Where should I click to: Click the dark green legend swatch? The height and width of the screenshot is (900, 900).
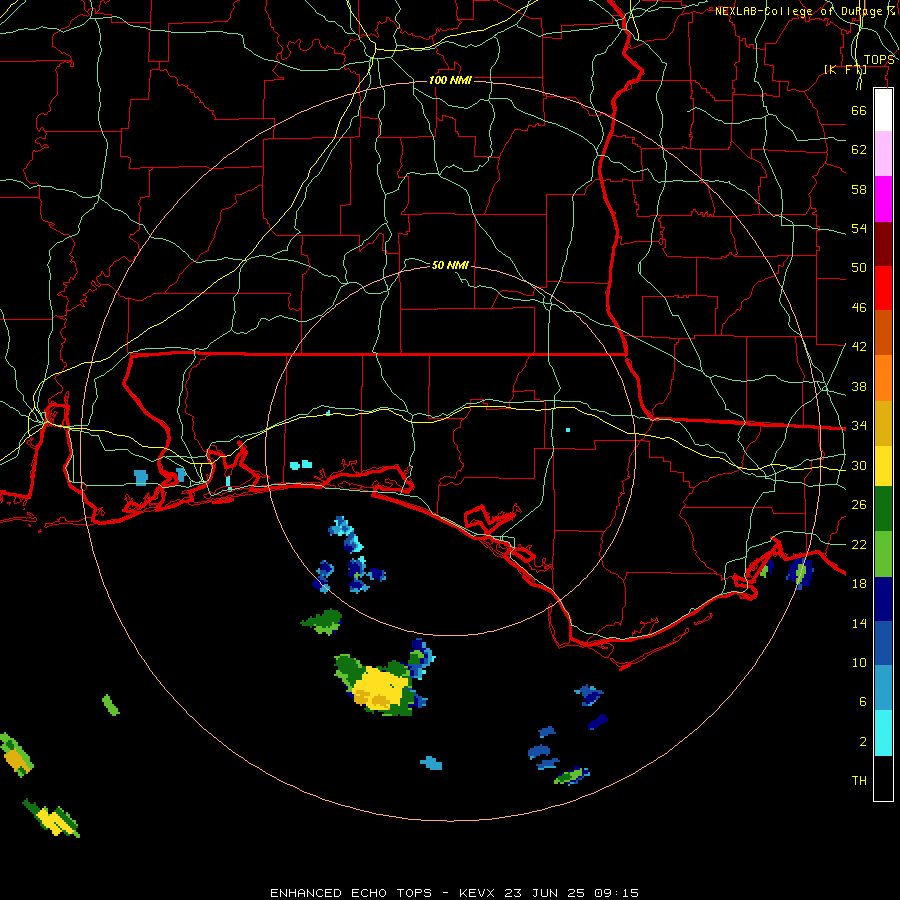tap(883, 509)
